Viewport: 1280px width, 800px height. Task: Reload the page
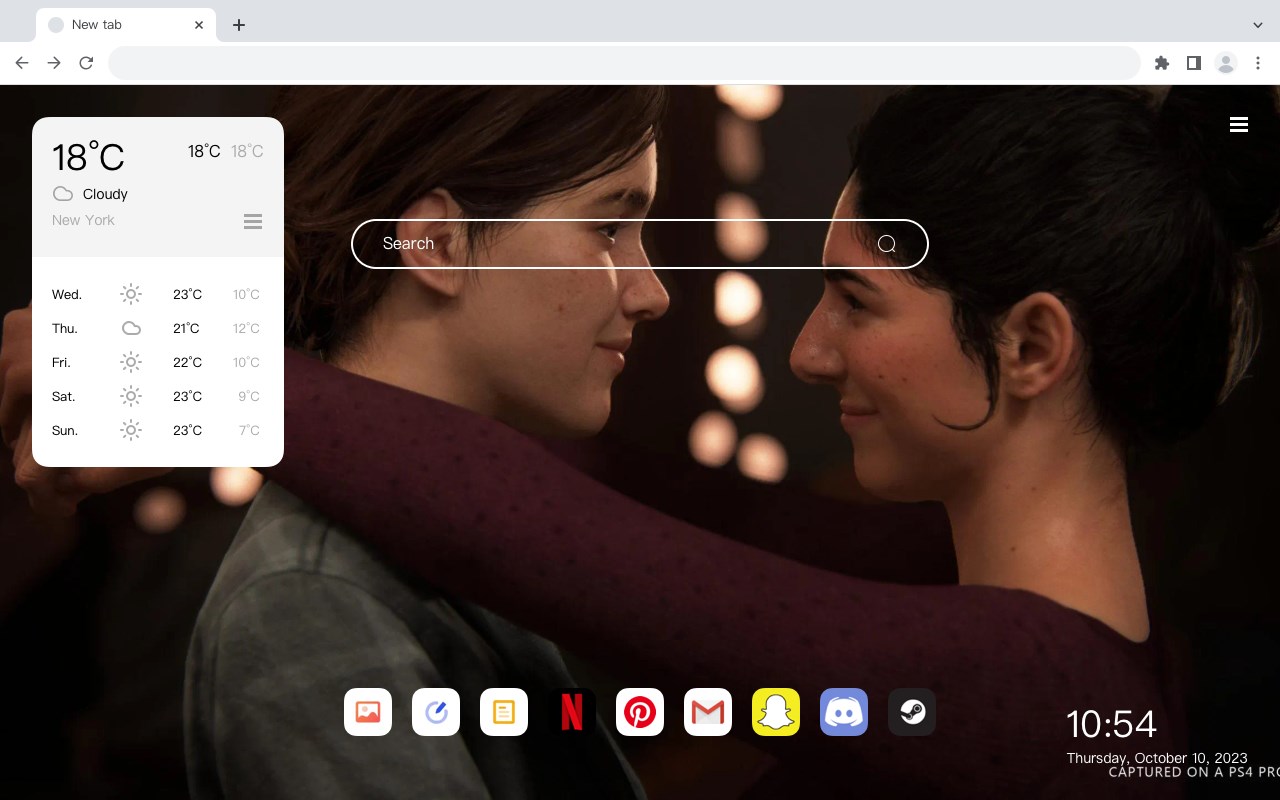[x=86, y=63]
